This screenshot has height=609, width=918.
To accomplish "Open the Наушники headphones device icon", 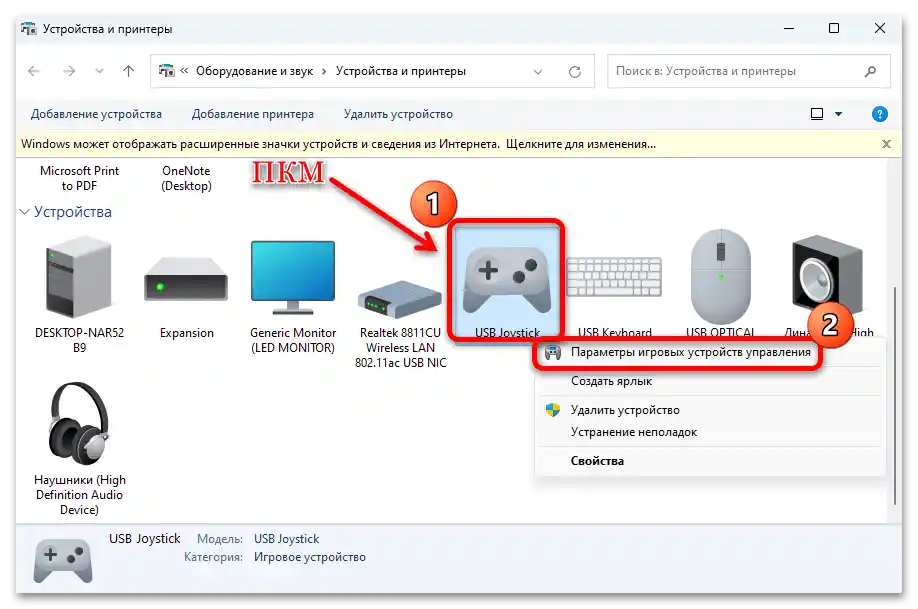I will pyautogui.click(x=78, y=424).
